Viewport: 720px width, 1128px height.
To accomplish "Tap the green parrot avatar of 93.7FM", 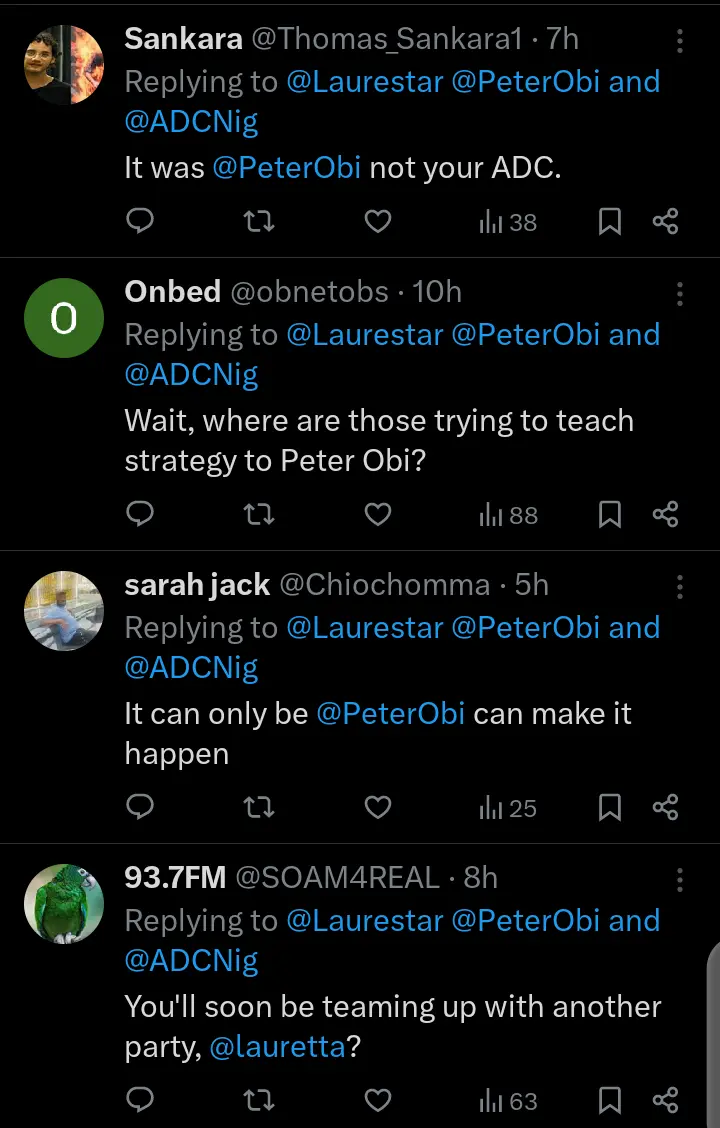I will tap(63, 903).
